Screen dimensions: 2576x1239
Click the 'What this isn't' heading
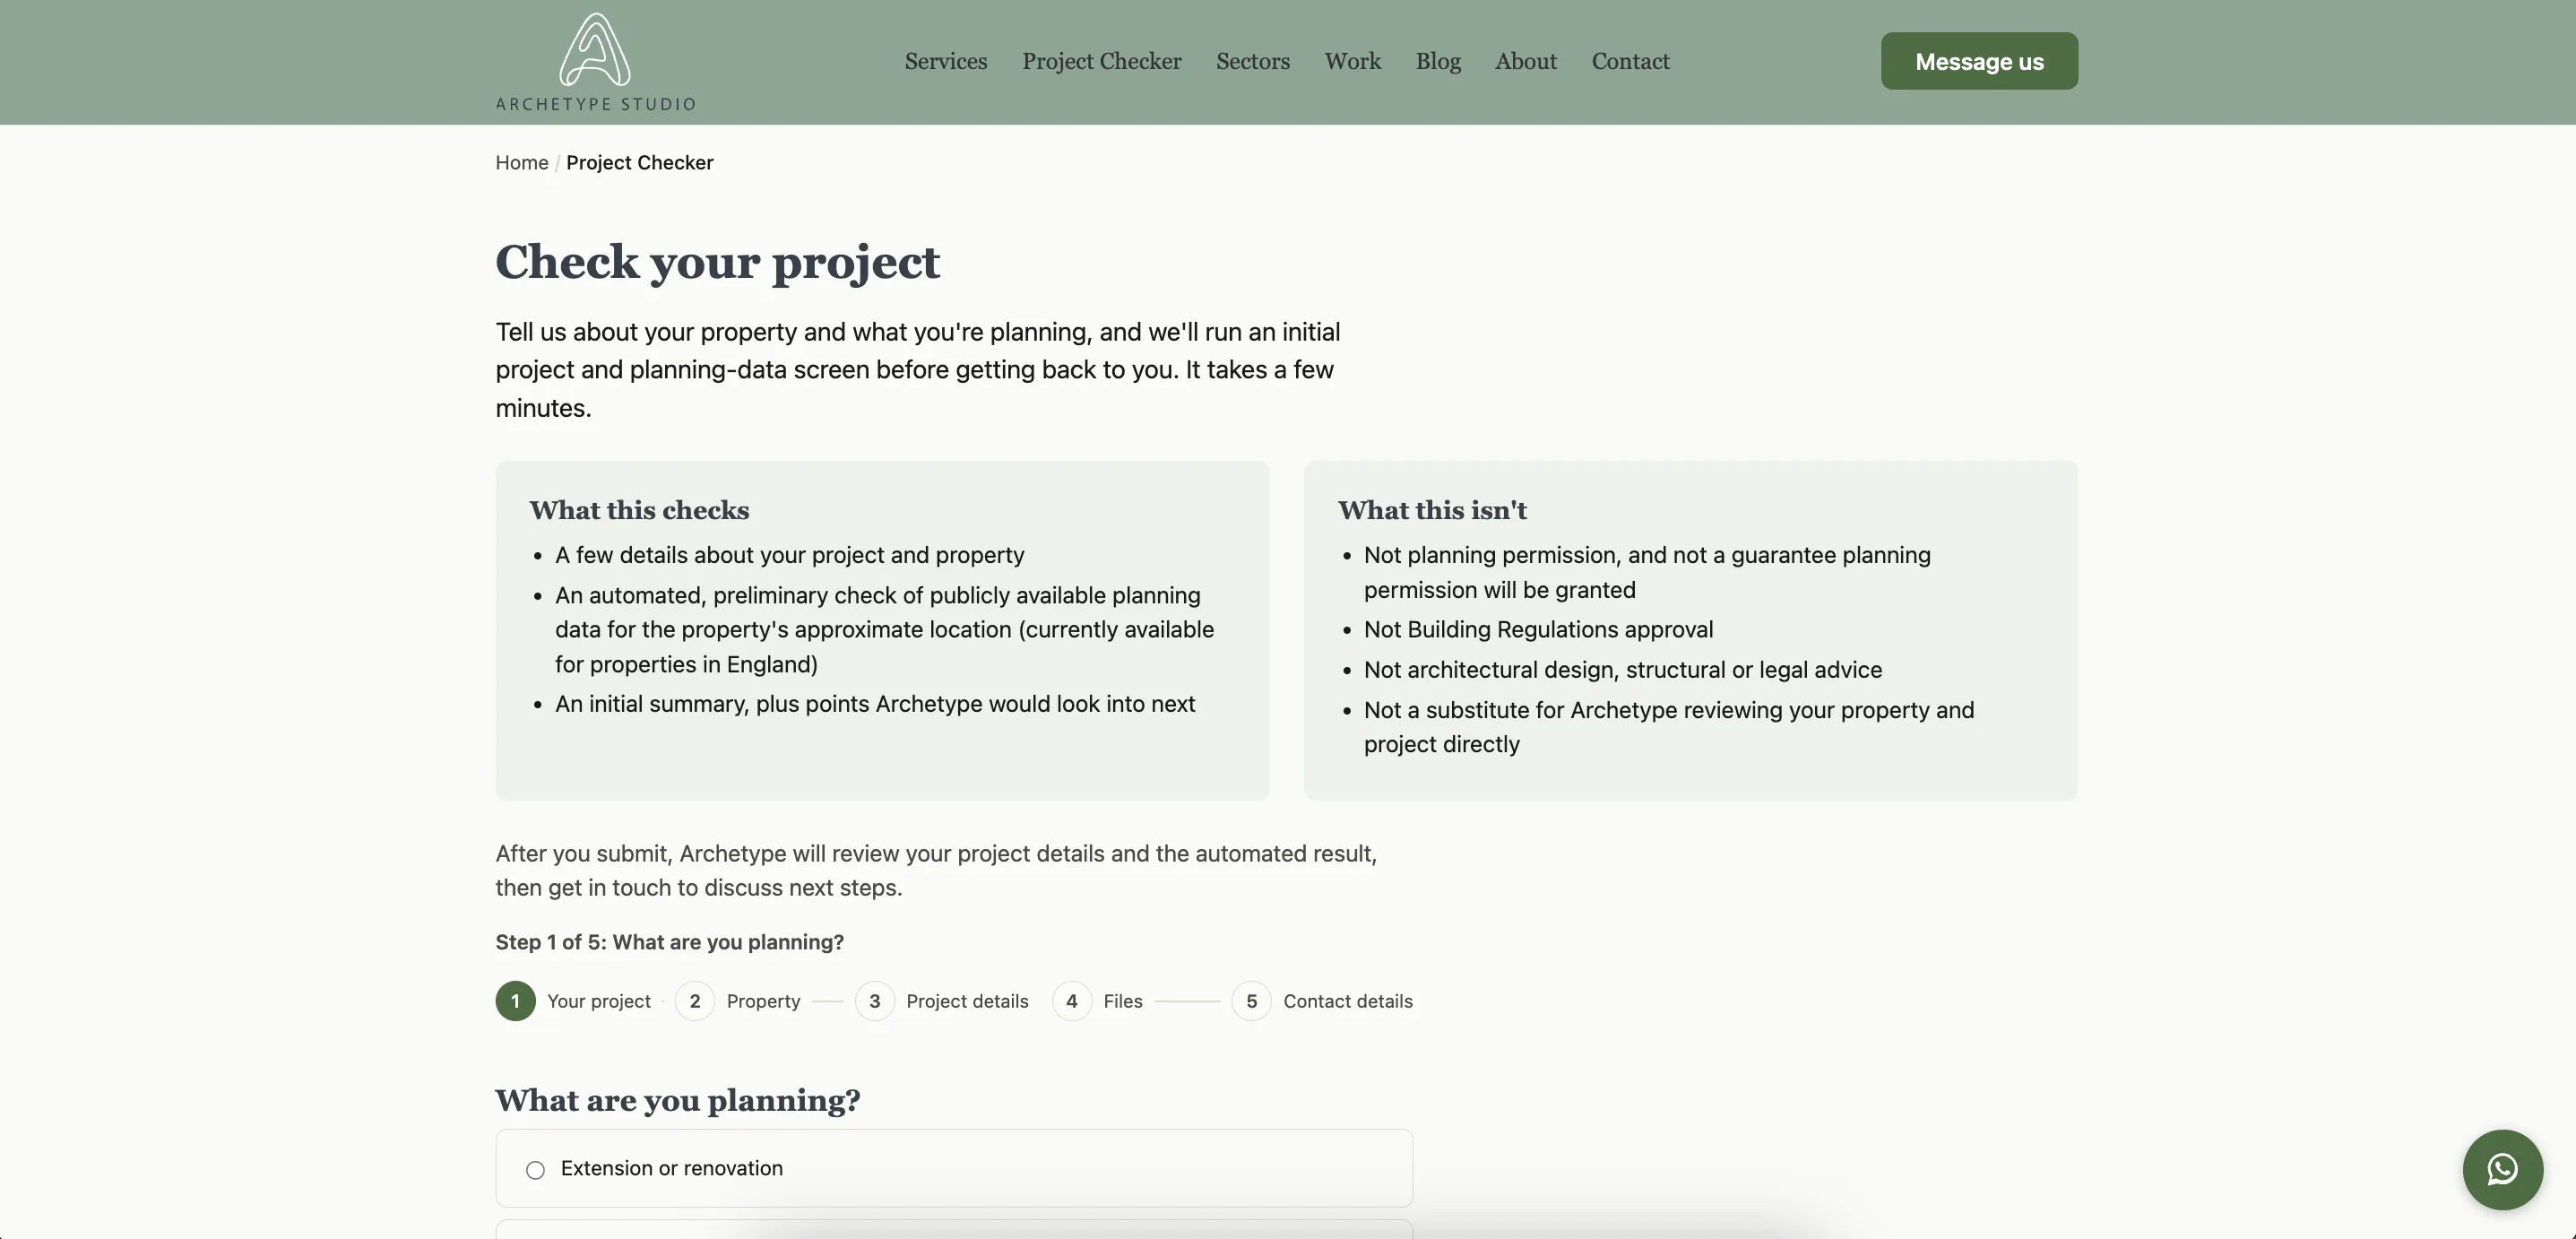(x=1432, y=510)
